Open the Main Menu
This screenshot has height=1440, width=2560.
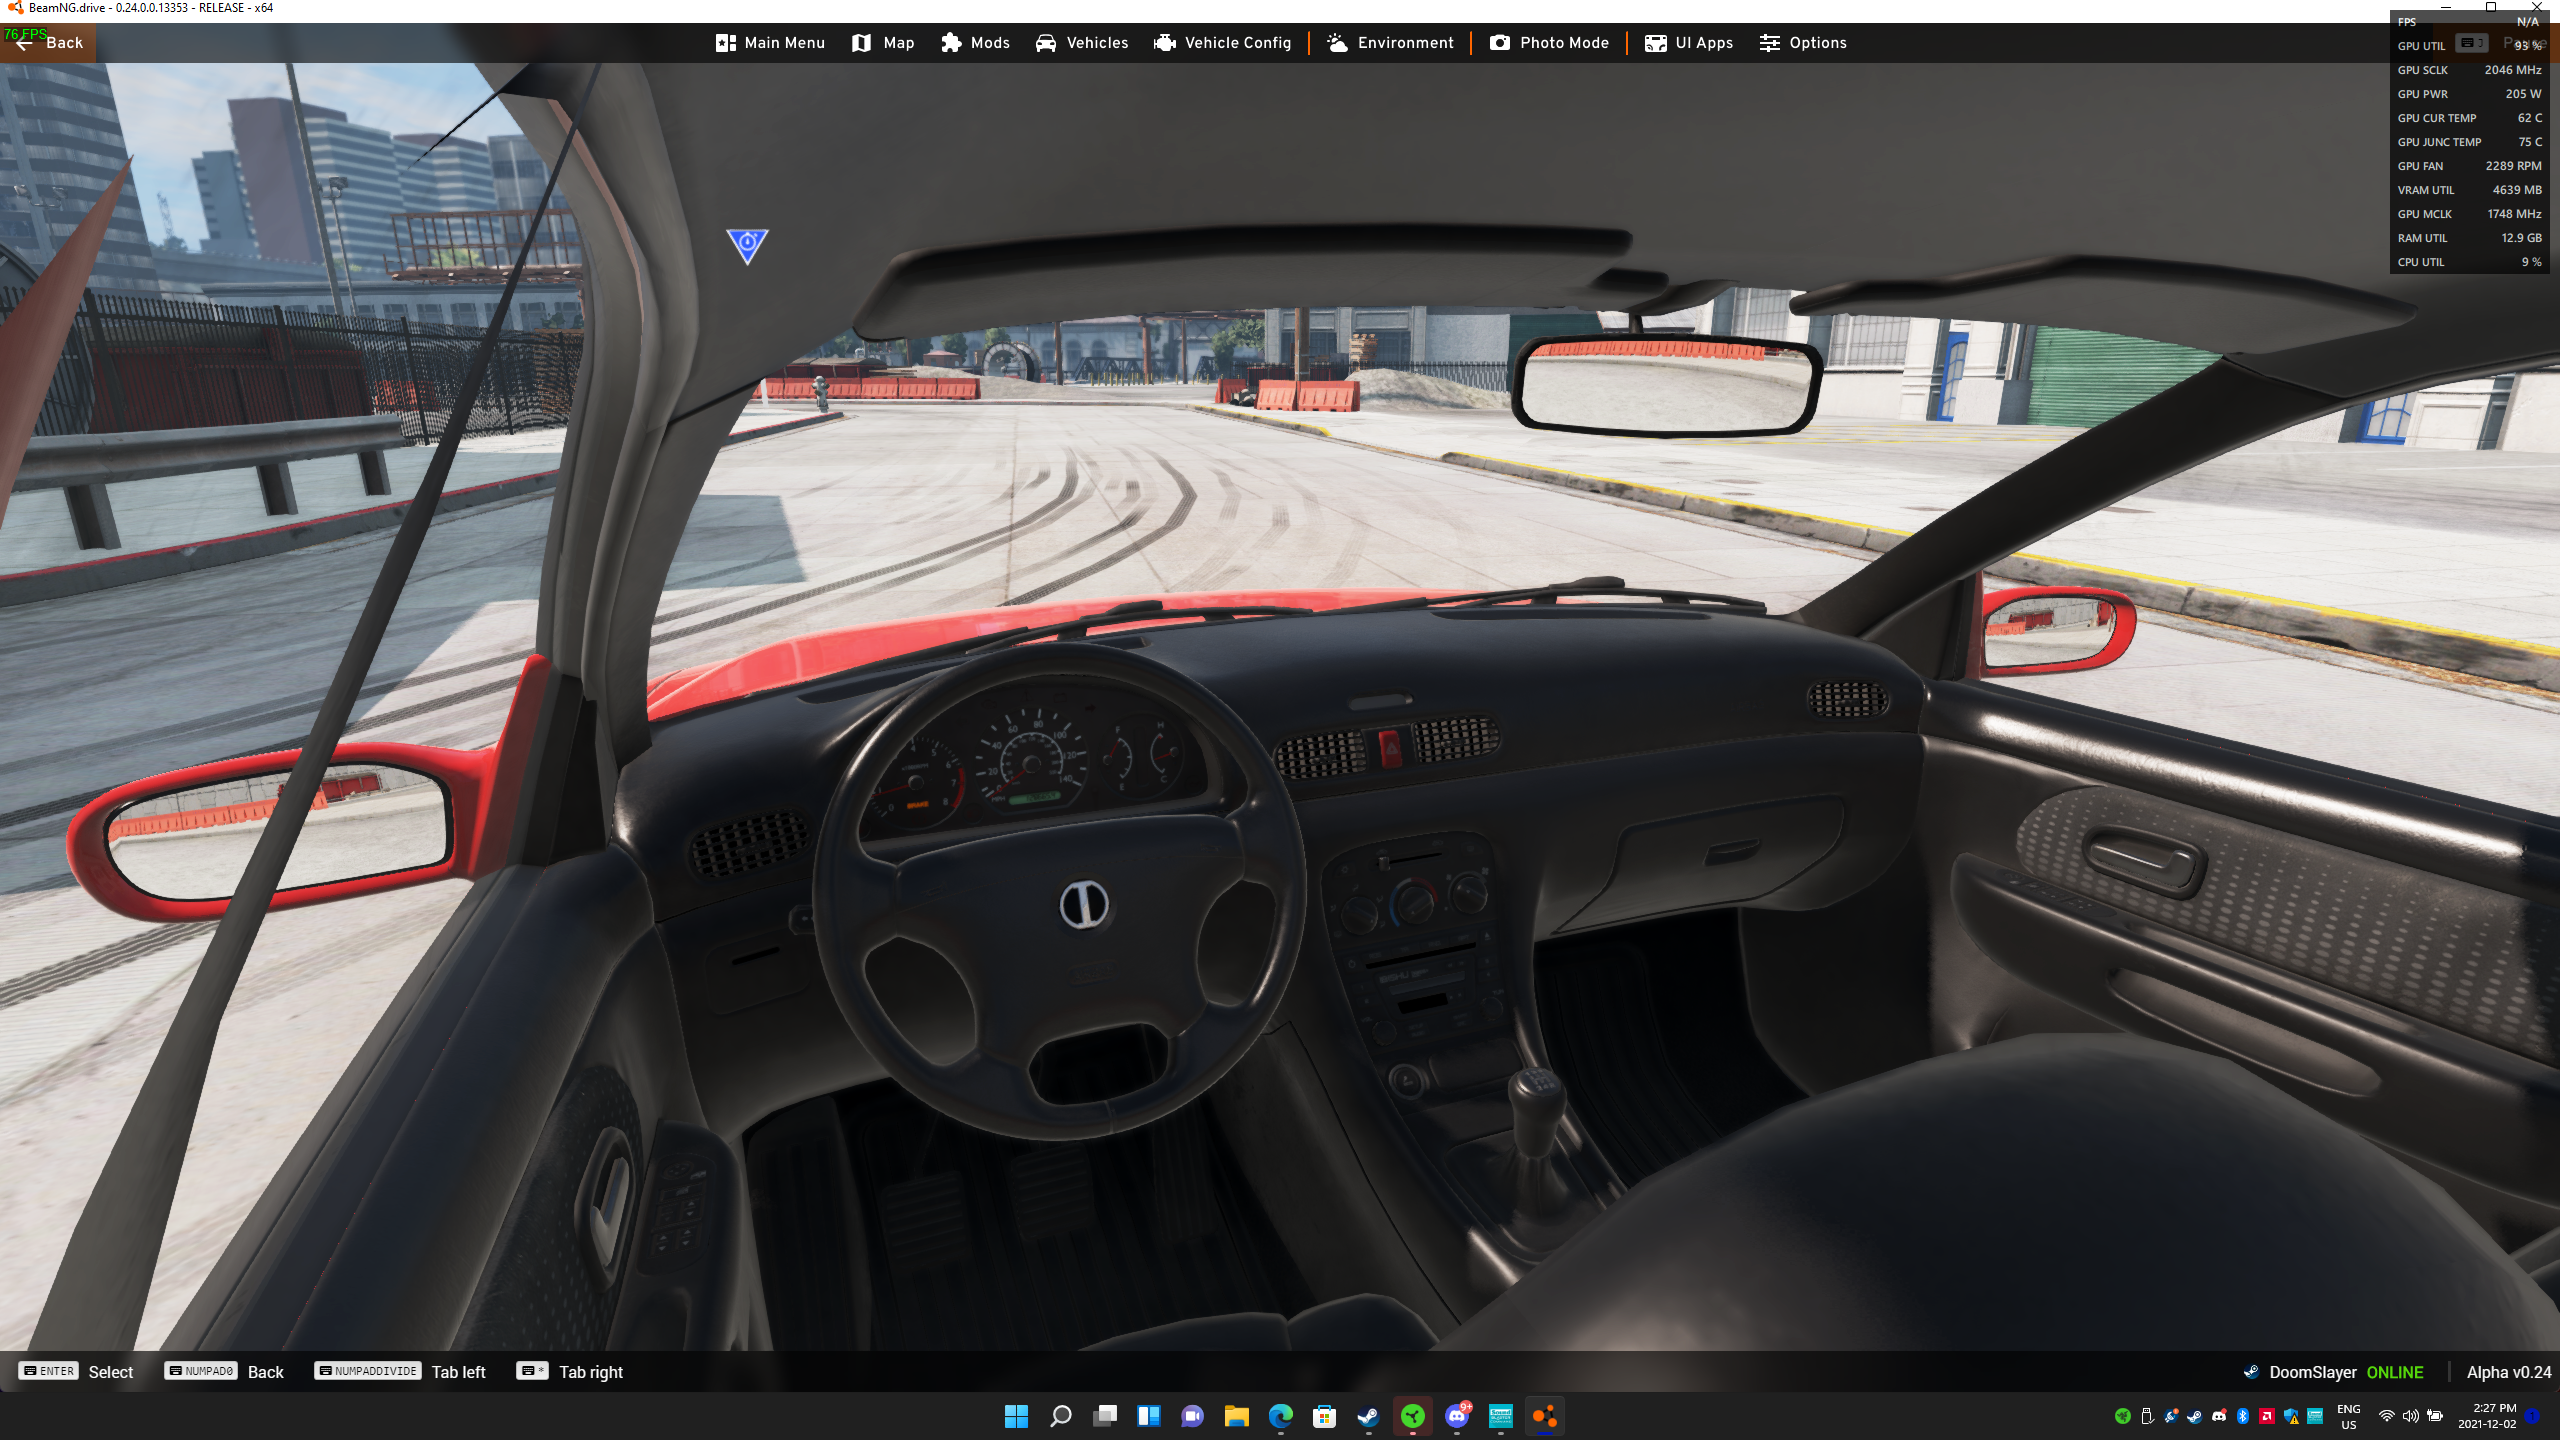click(770, 43)
